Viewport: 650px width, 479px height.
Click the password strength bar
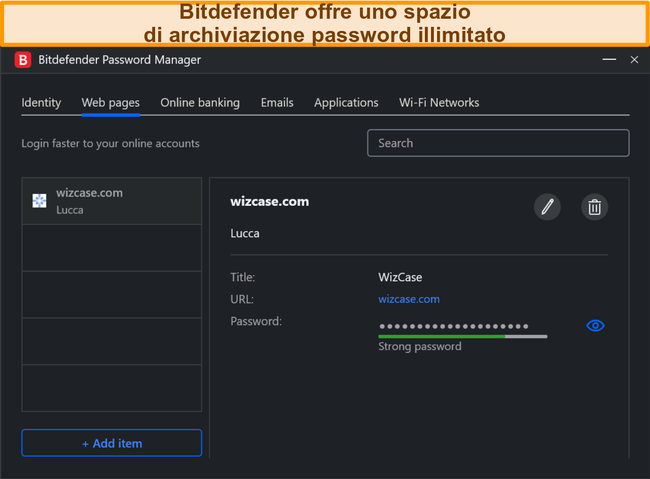click(463, 336)
